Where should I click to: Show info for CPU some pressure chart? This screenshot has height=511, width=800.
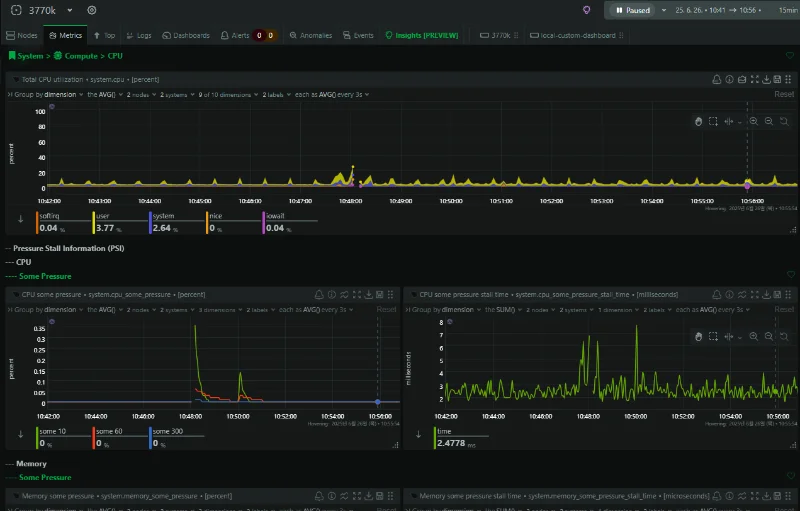(x=332, y=295)
